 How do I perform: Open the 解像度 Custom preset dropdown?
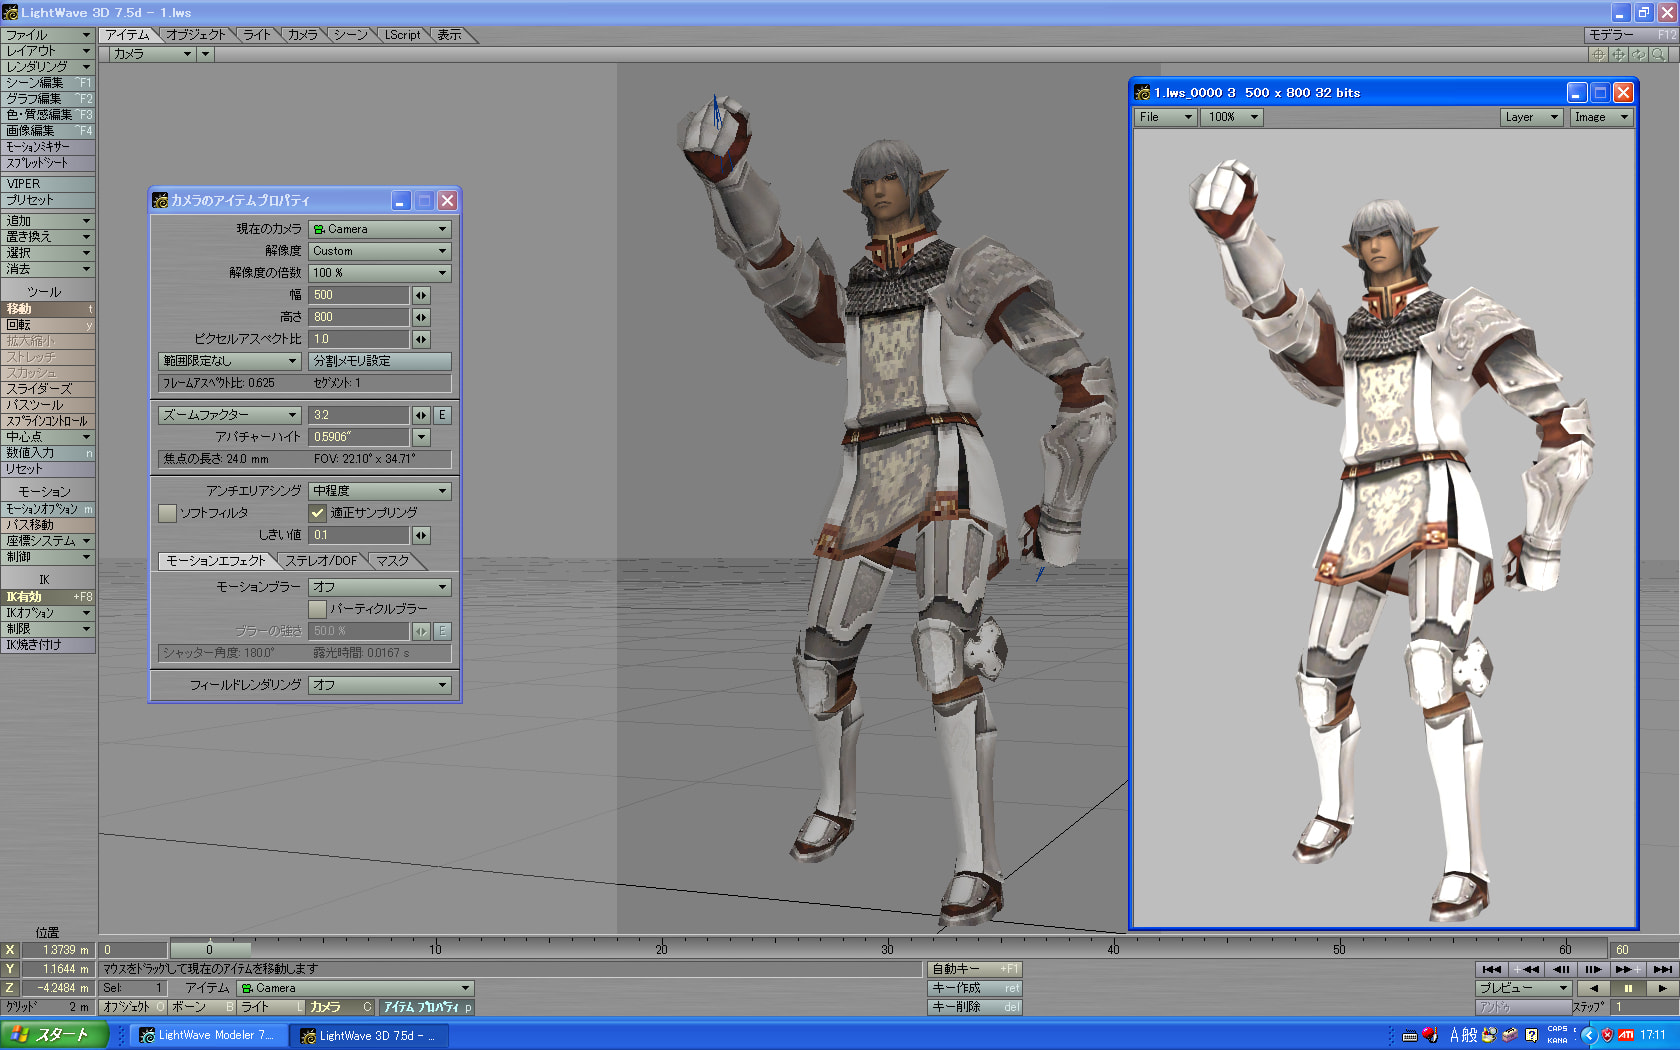379,251
